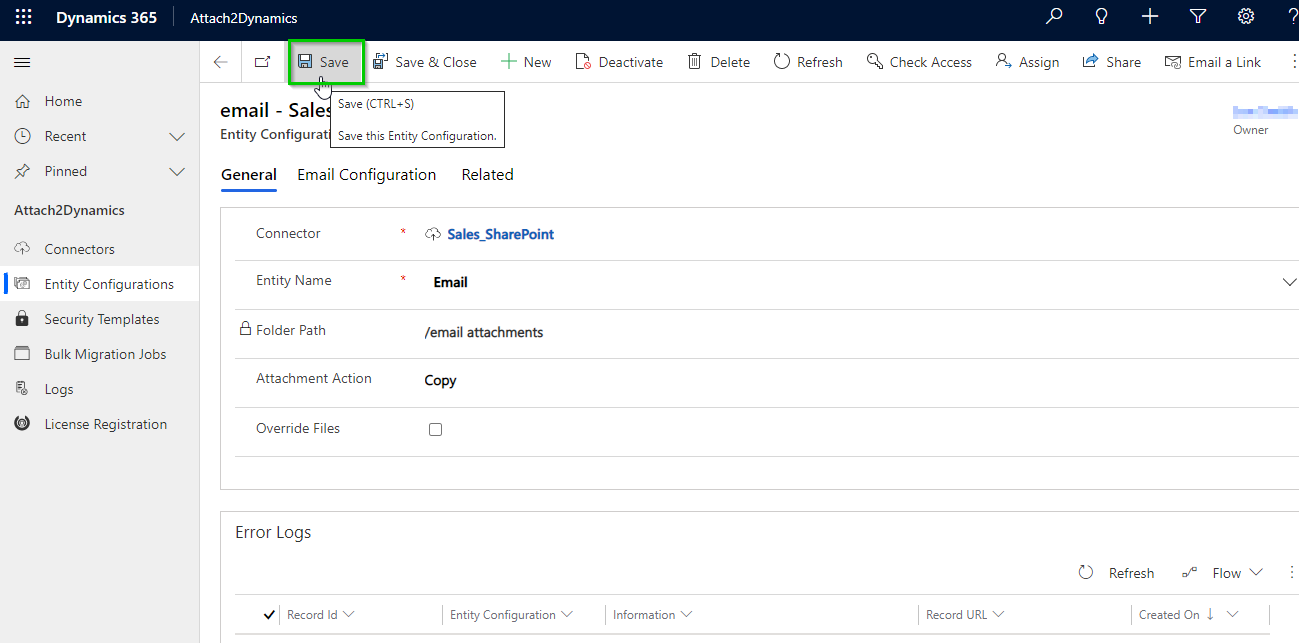The height and width of the screenshot is (643, 1299).
Task: Click the back arrow in command bar
Action: coord(221,62)
